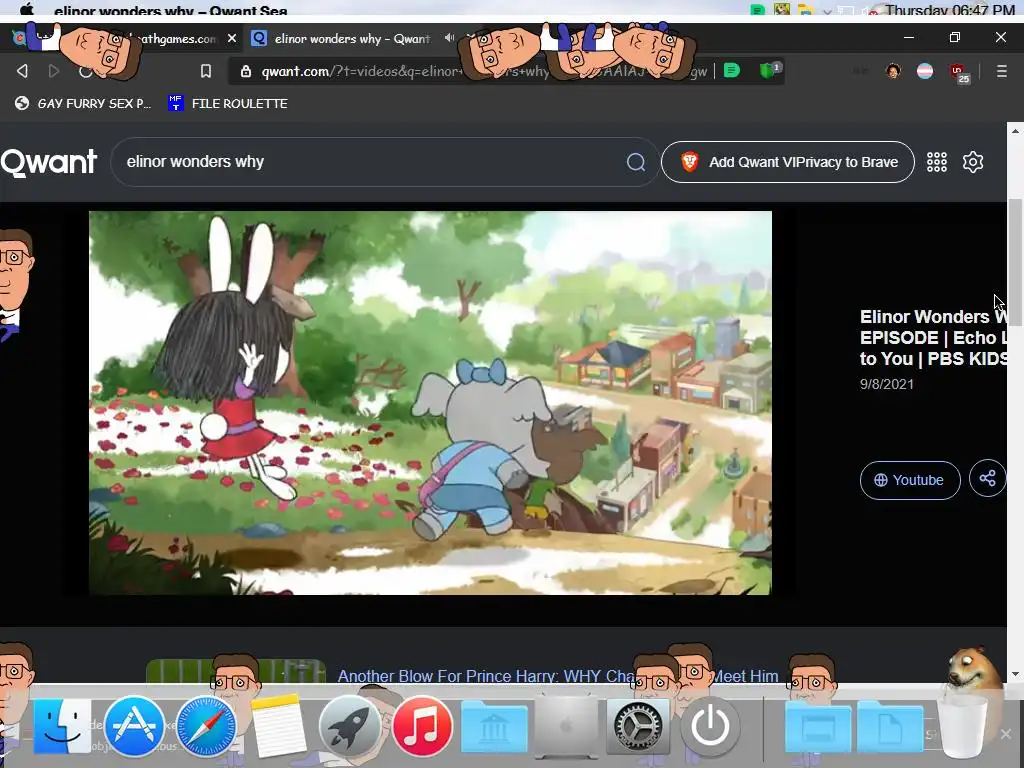
Task: Open System Preferences gear in the dock
Action: pyautogui.click(x=638, y=726)
